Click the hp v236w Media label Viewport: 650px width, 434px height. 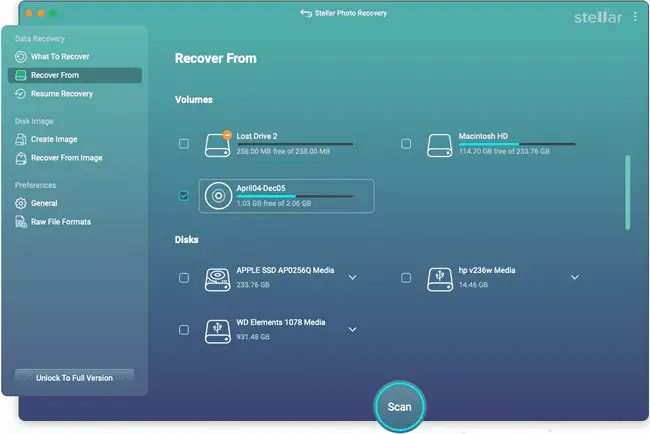pyautogui.click(x=487, y=270)
